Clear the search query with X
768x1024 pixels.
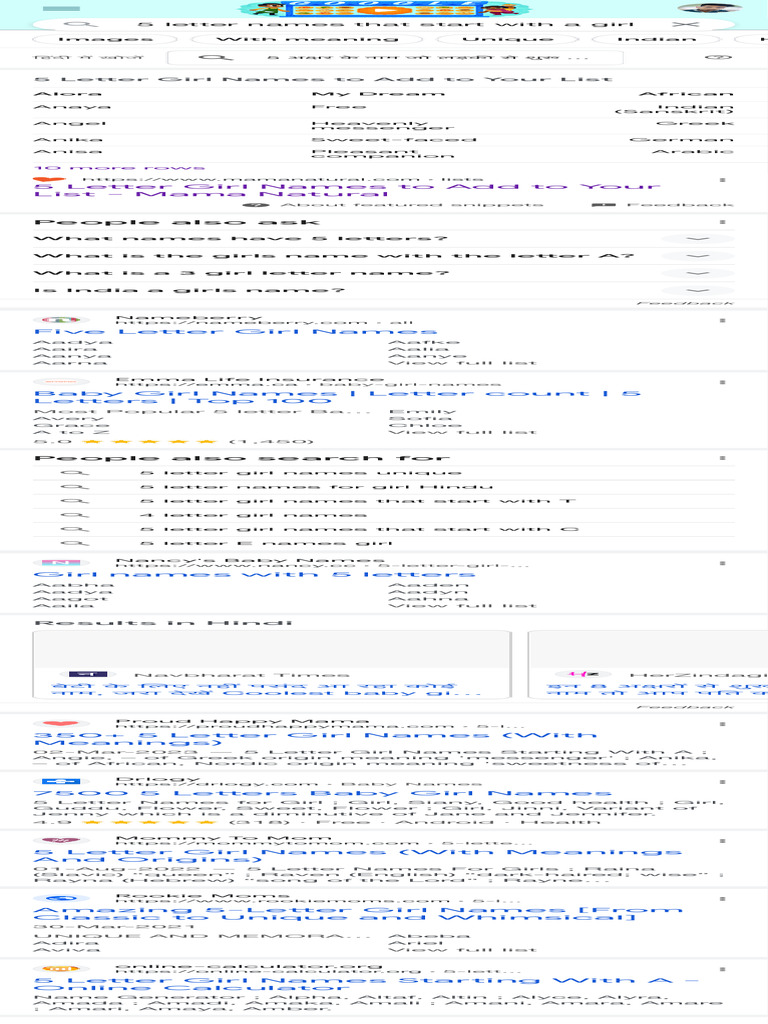685,24
